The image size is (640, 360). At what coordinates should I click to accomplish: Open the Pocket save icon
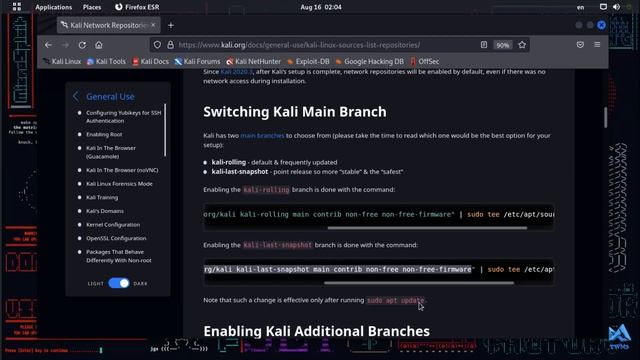click(x=580, y=45)
